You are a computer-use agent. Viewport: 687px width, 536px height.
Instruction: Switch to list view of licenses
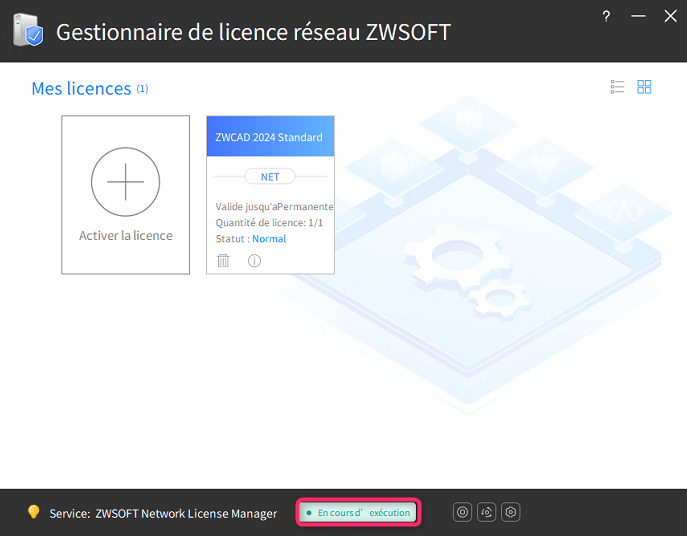(617, 87)
